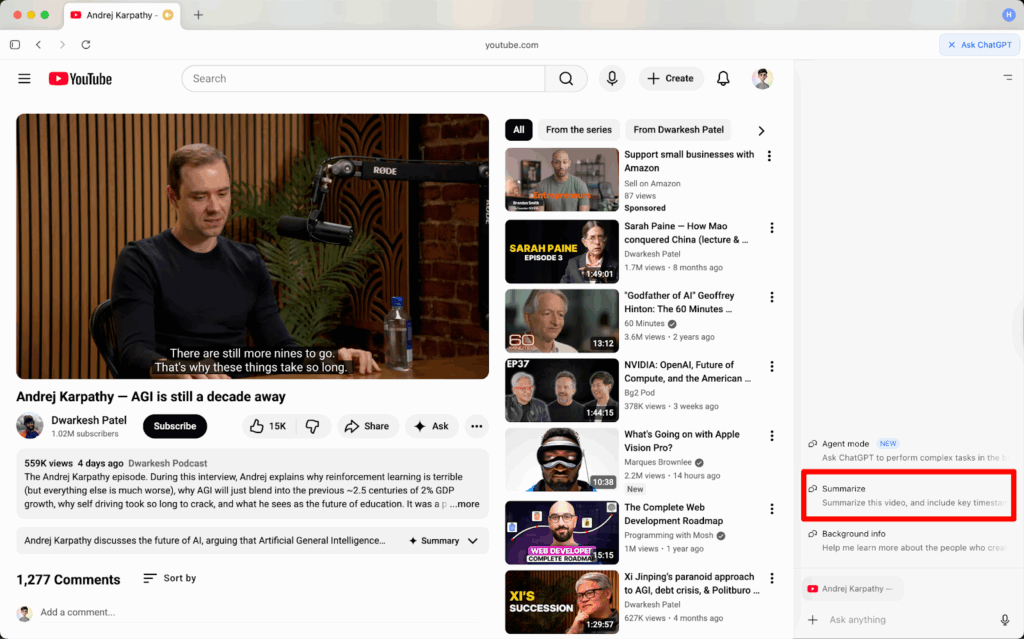
Task: Select the Andrej Karpathy browser tab
Action: click(122, 16)
